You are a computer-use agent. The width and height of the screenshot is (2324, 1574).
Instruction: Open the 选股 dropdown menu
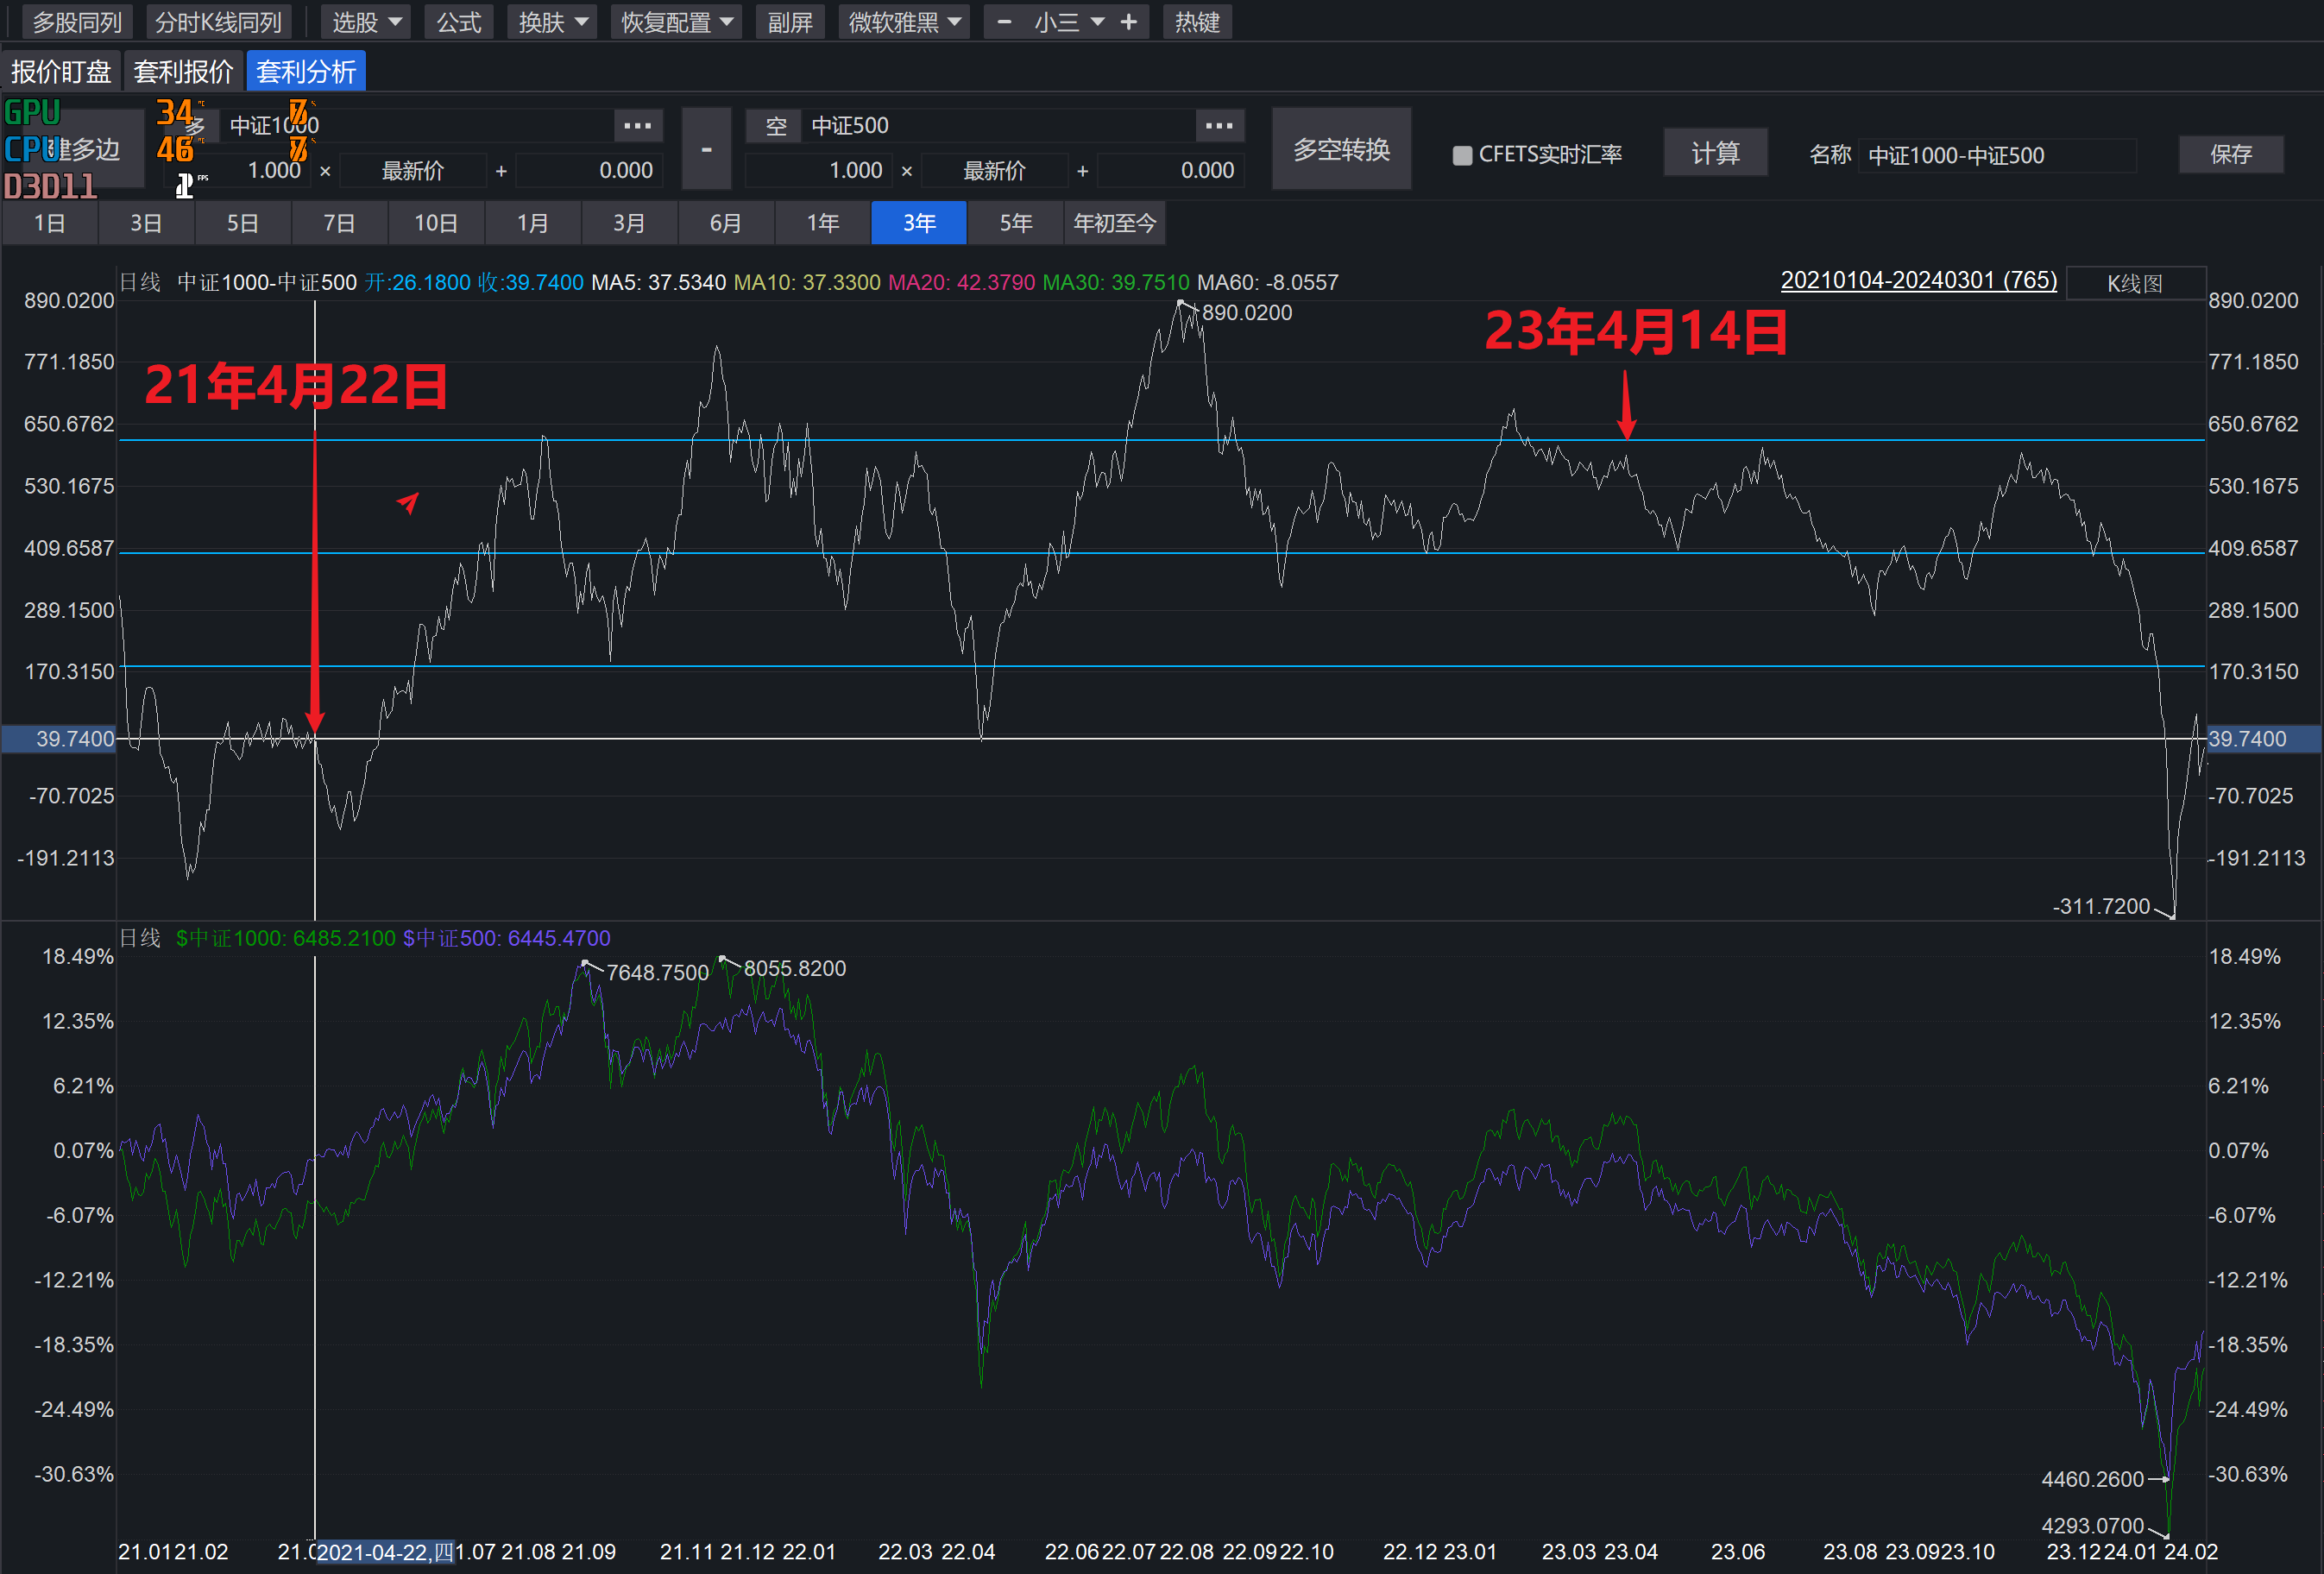point(366,22)
